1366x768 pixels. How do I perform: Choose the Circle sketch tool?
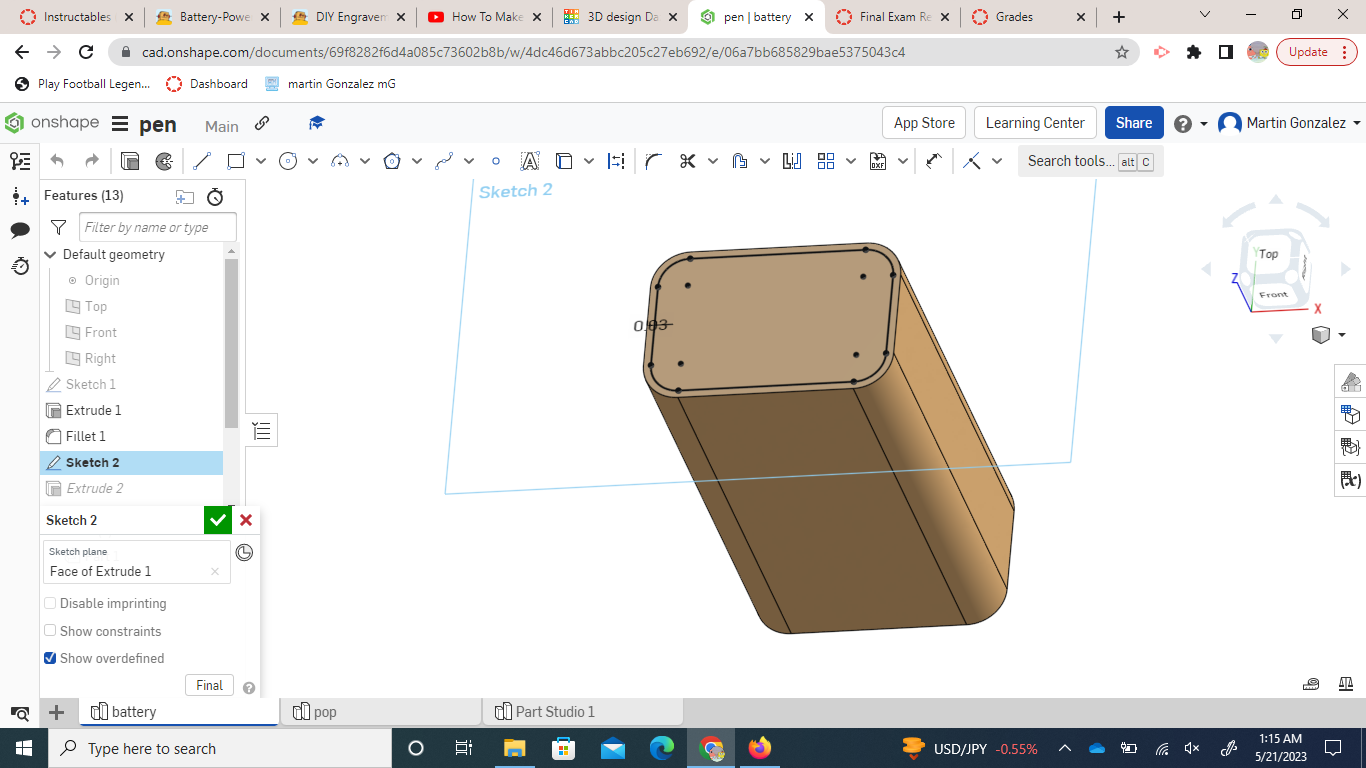(x=288, y=160)
